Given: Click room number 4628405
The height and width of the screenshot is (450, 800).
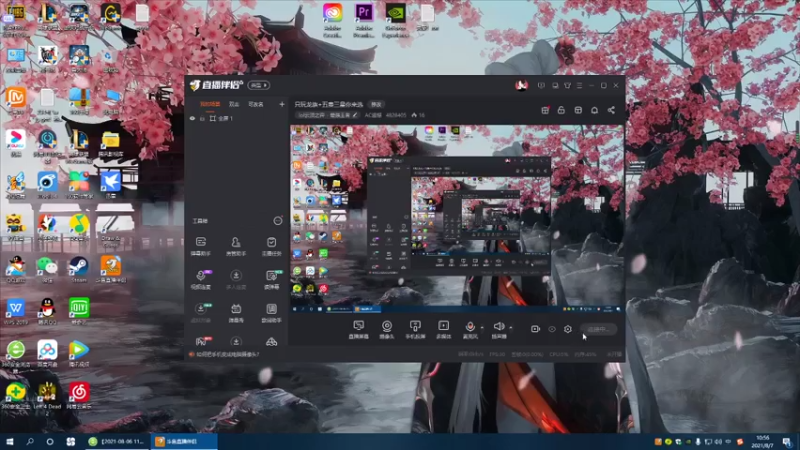Looking at the screenshot, I should pyautogui.click(x=396, y=115).
